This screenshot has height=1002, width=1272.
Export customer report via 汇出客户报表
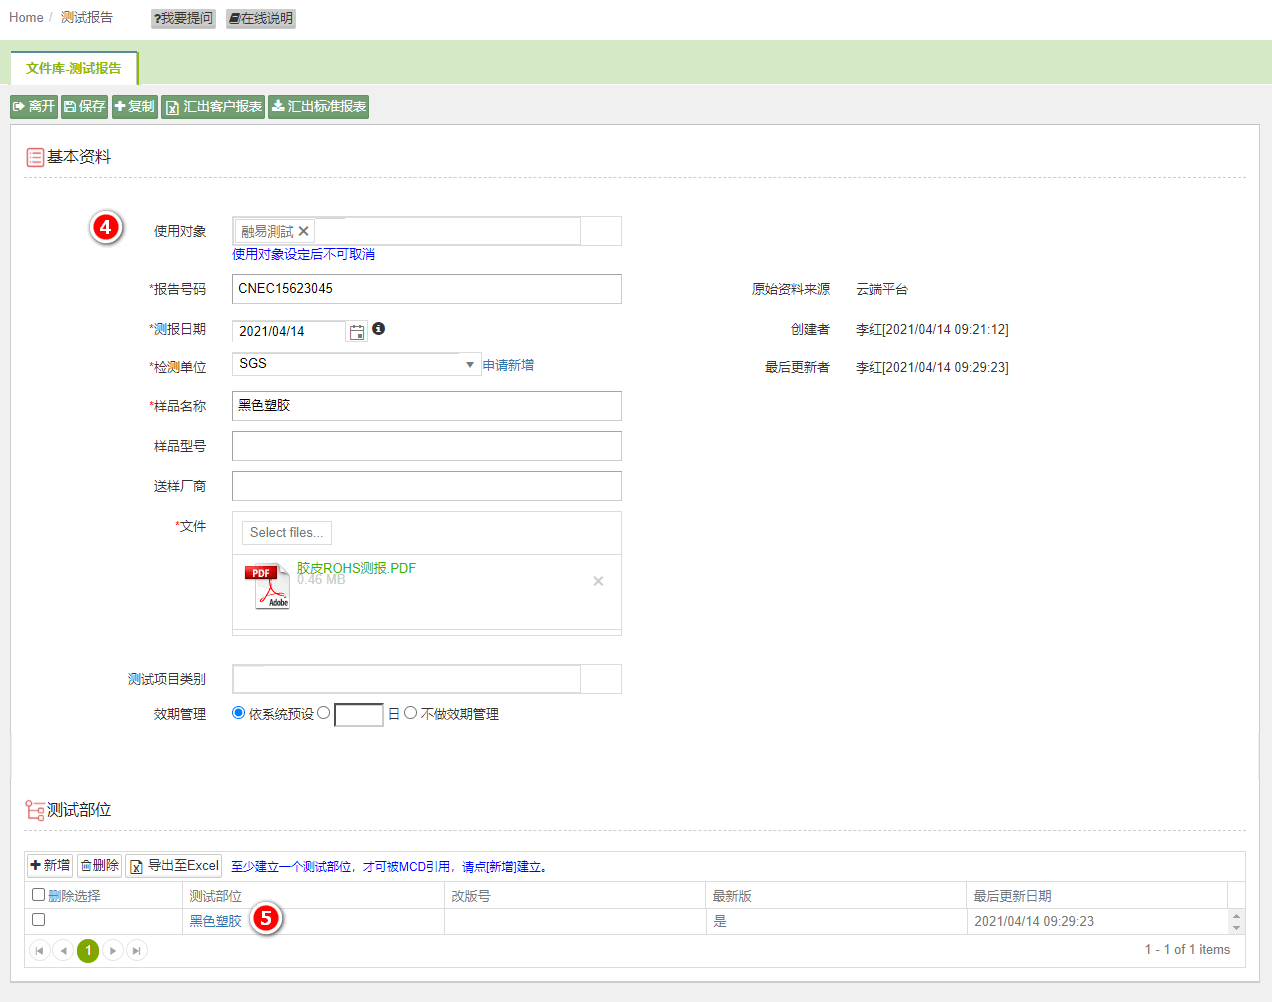tap(213, 107)
